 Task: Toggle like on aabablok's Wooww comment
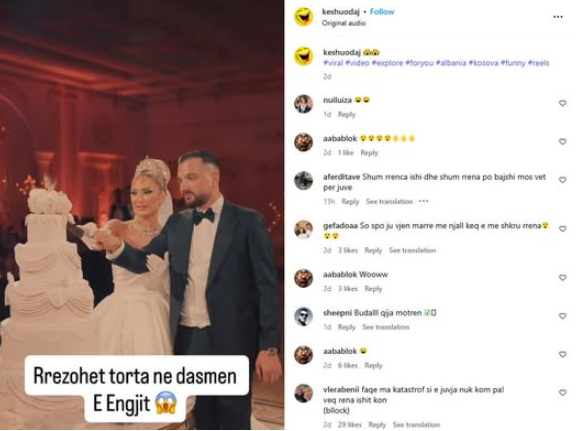562,278
